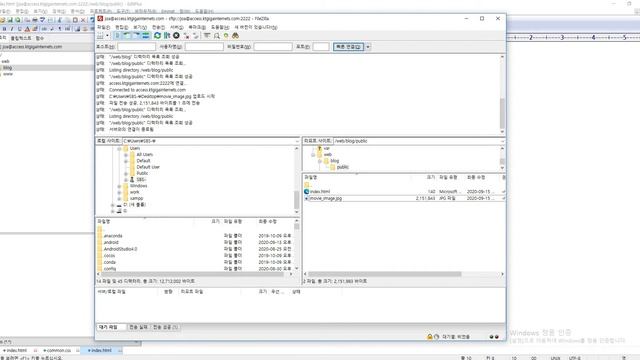Click the lock encryption status icon

tap(429, 337)
